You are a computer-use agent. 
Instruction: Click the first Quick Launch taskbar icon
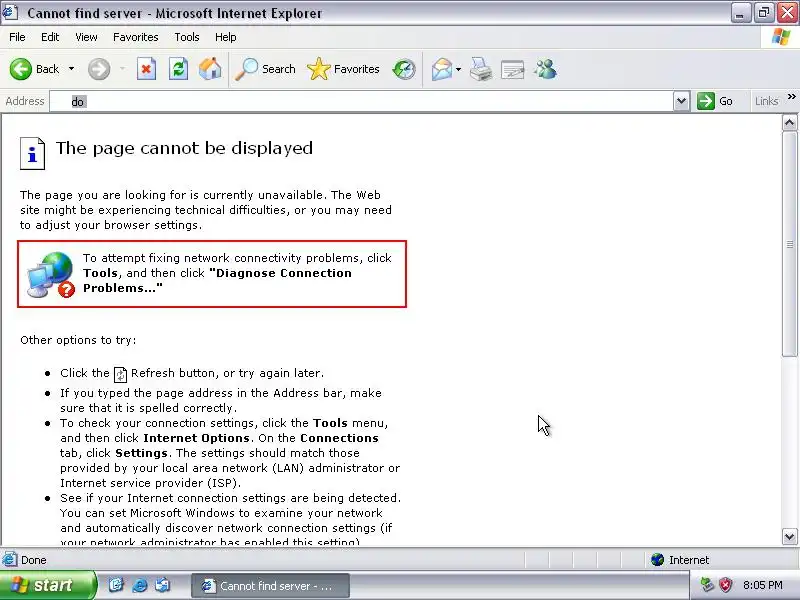[116, 585]
